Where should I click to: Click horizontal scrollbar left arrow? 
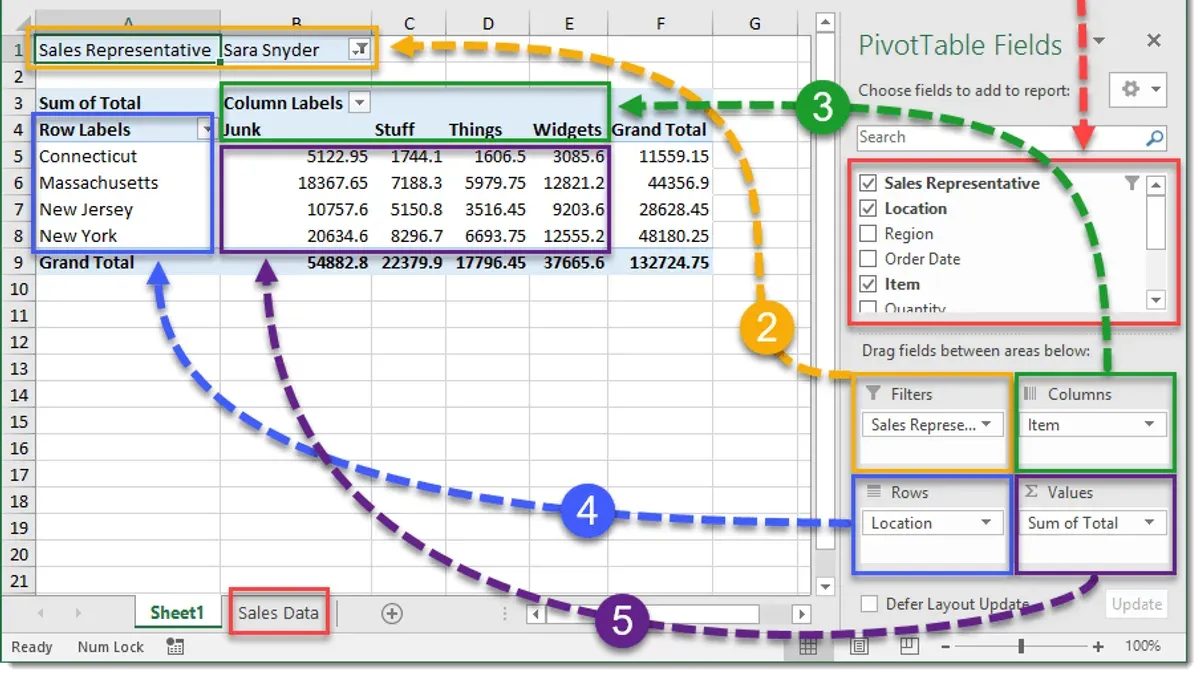pyautogui.click(x=537, y=614)
